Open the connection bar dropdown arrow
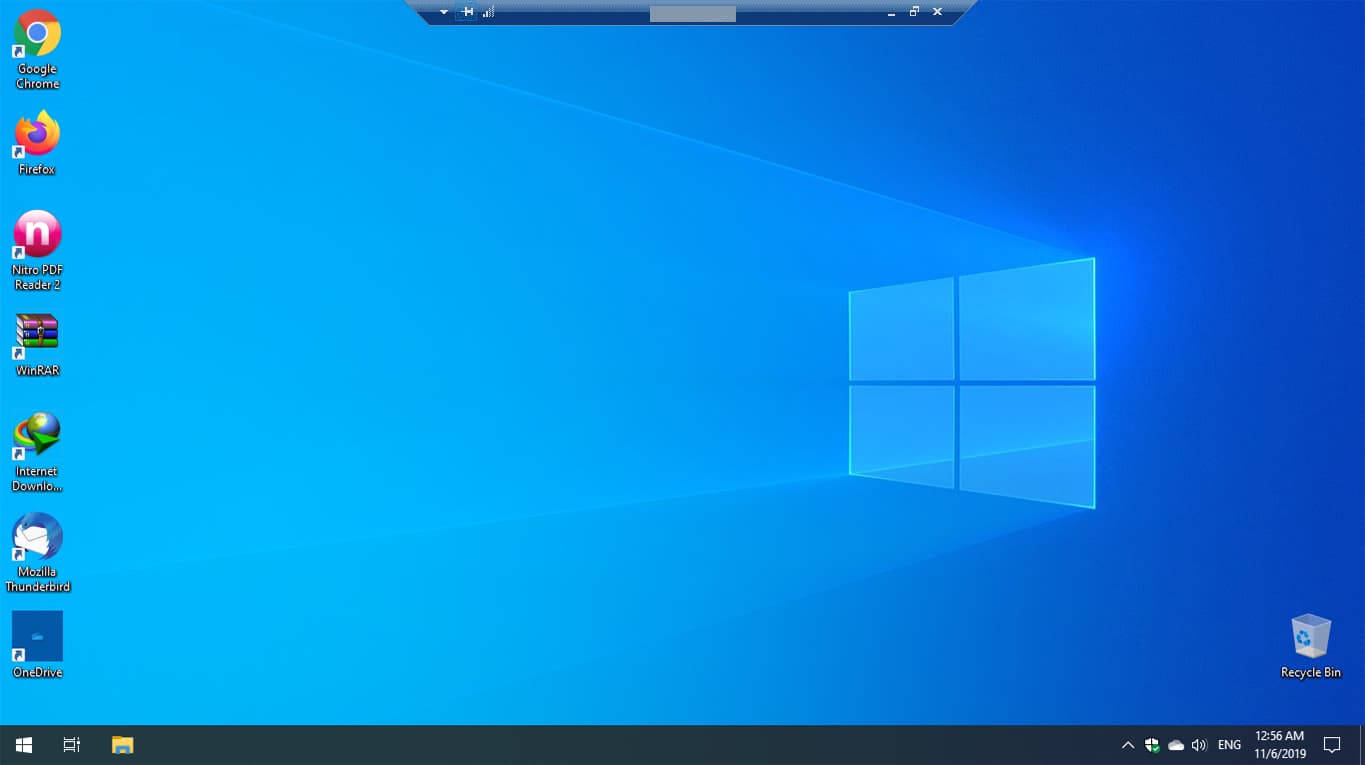Screen dimensions: 1365x765 444,12
